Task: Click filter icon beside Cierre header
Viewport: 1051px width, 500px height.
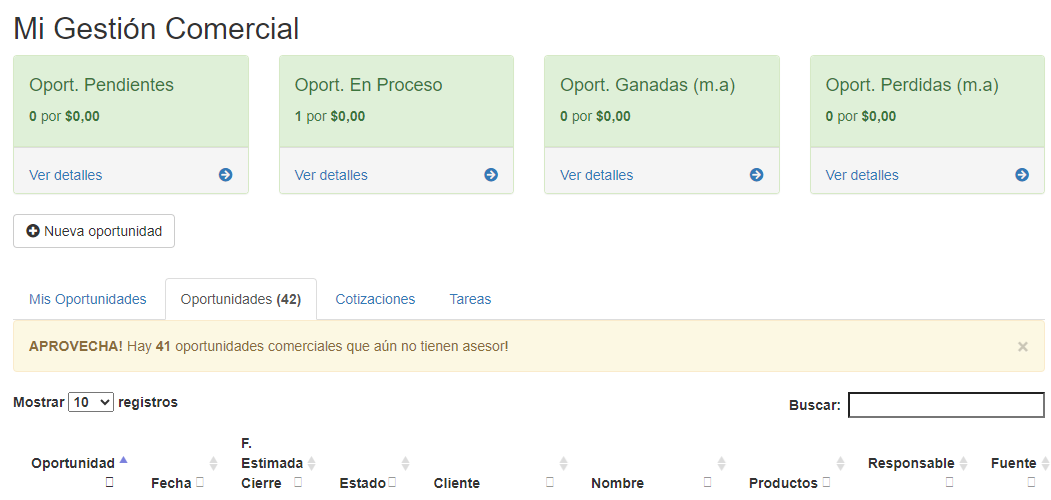Action: tap(298, 482)
